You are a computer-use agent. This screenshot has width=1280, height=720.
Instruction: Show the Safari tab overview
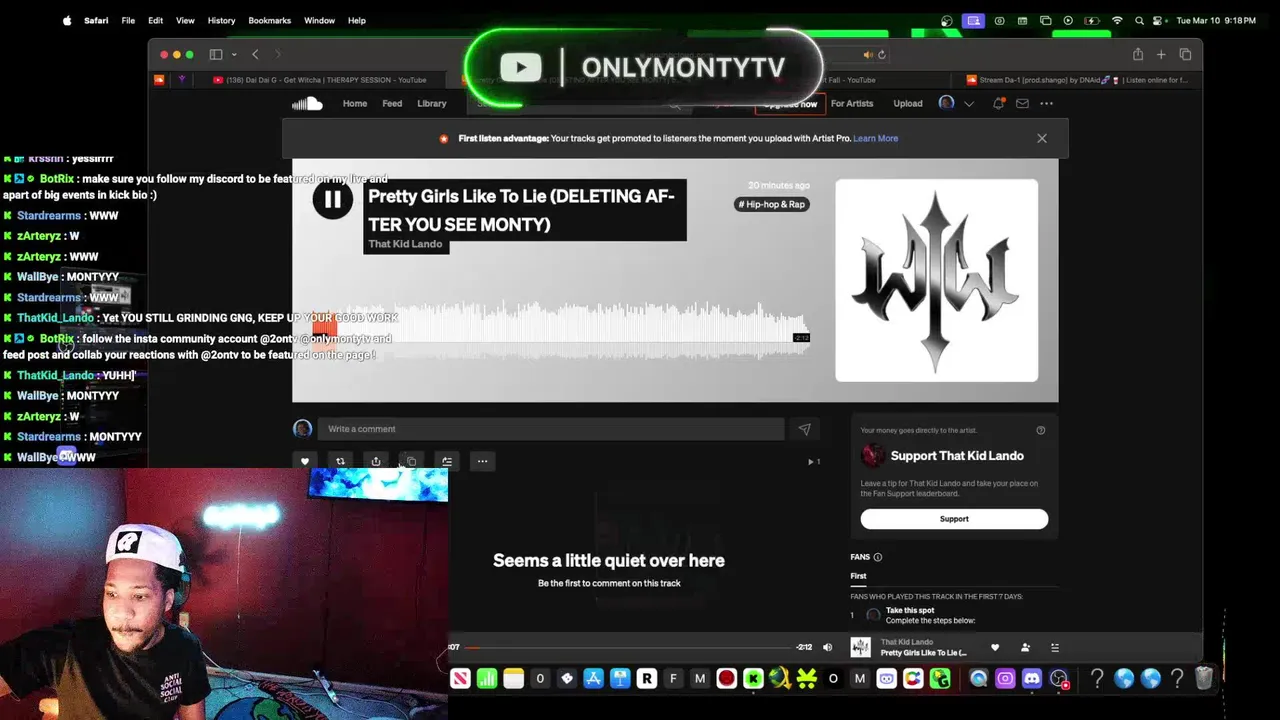(x=1185, y=54)
